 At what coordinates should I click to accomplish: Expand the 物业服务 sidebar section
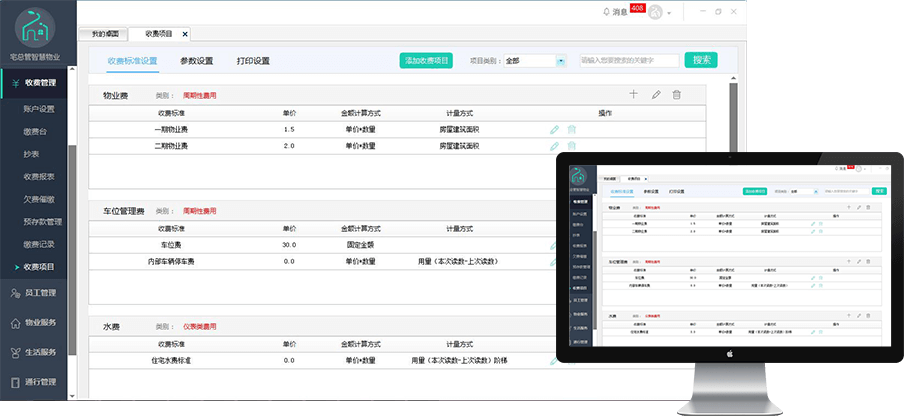coord(34,323)
